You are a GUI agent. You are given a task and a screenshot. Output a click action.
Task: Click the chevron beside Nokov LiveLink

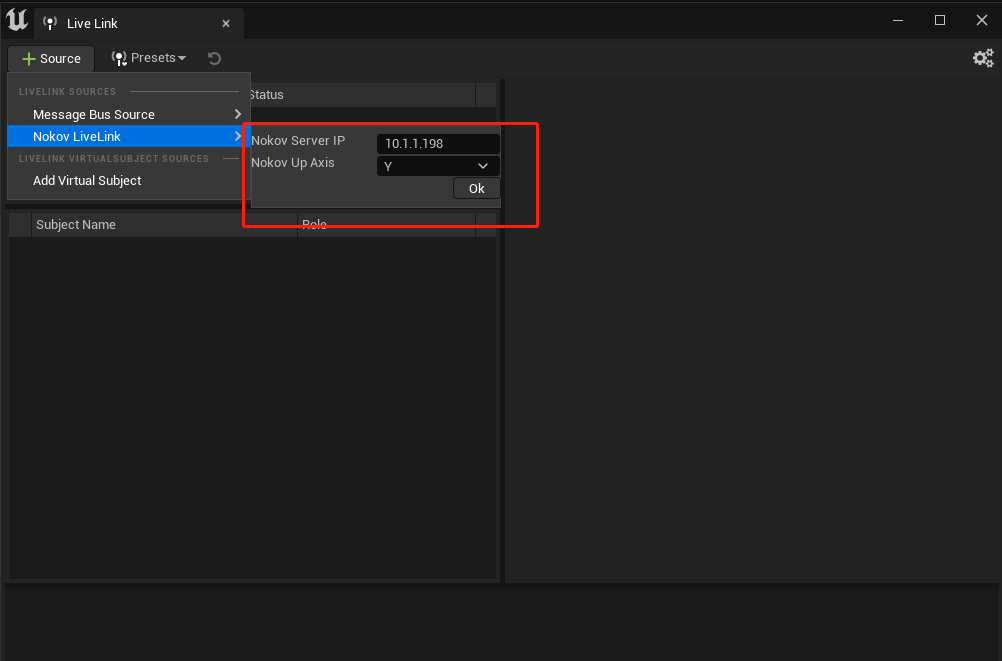click(x=238, y=136)
